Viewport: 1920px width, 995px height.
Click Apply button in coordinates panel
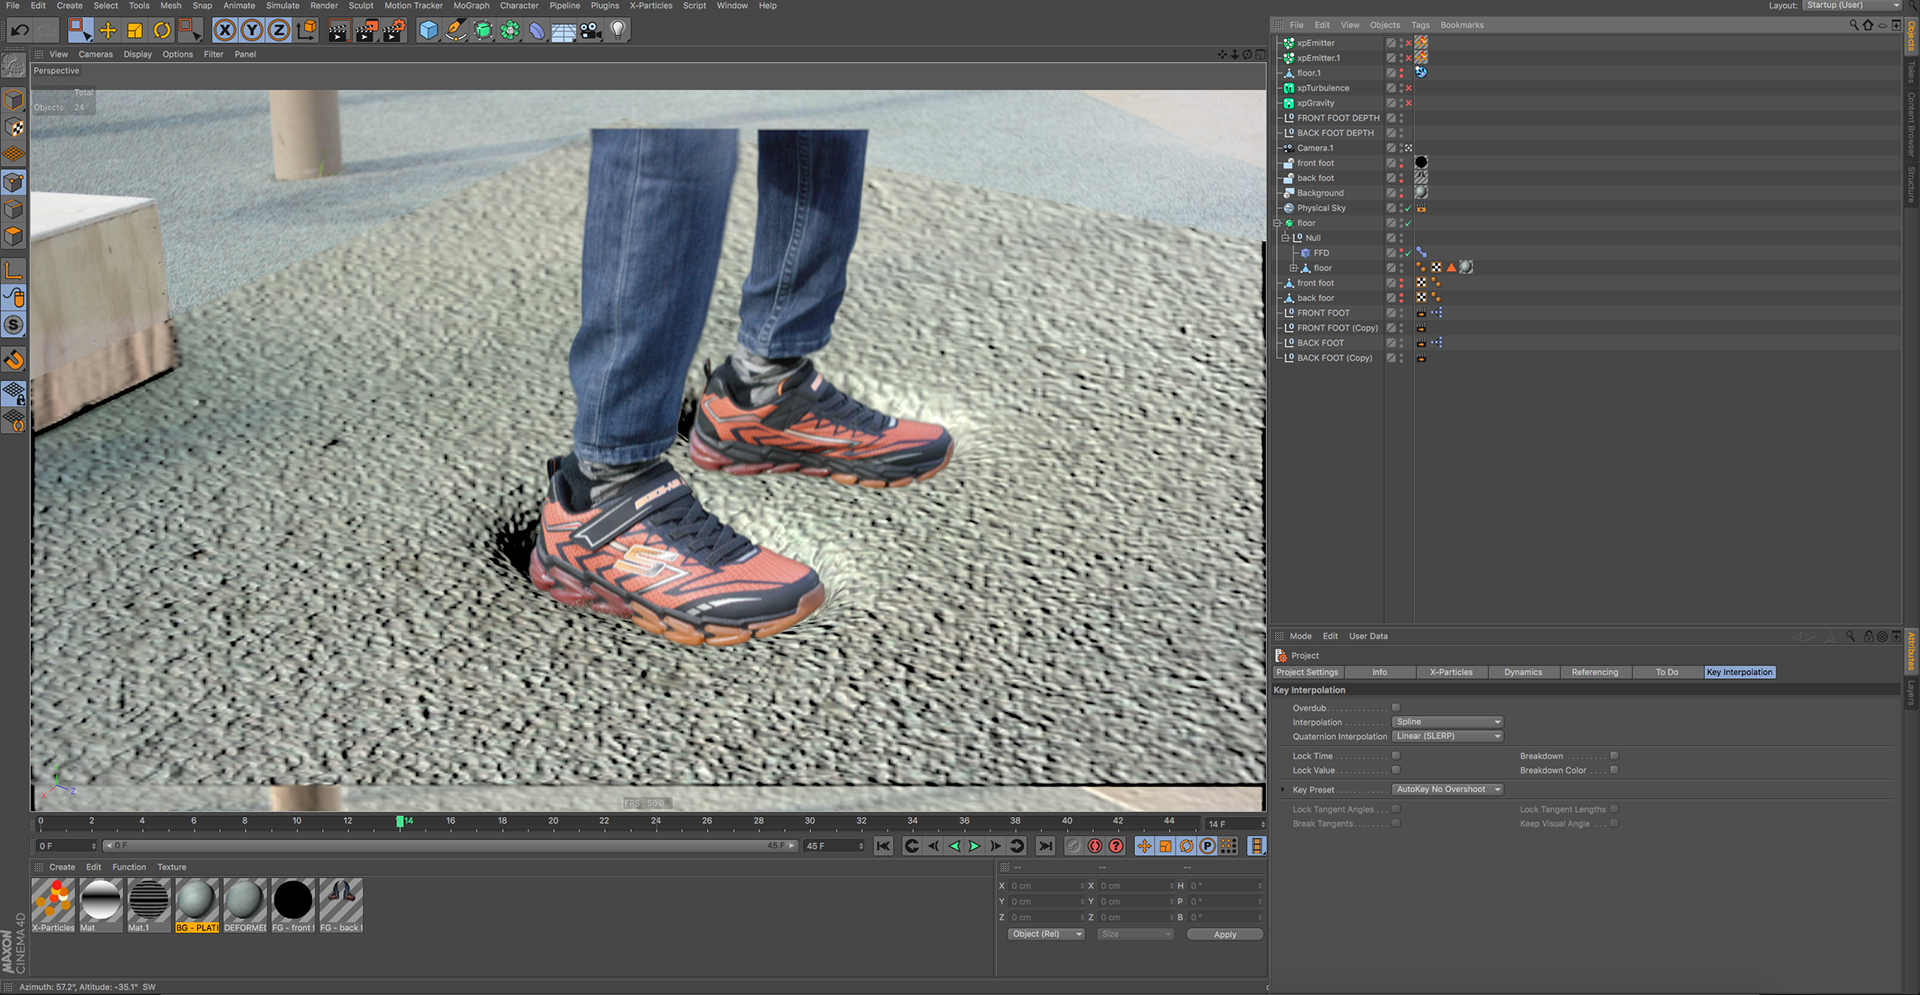point(1225,934)
